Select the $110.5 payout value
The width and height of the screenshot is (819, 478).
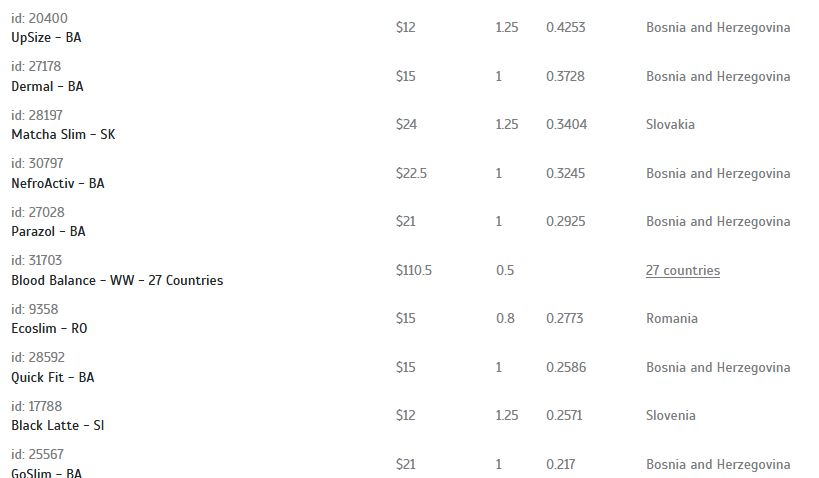[414, 270]
